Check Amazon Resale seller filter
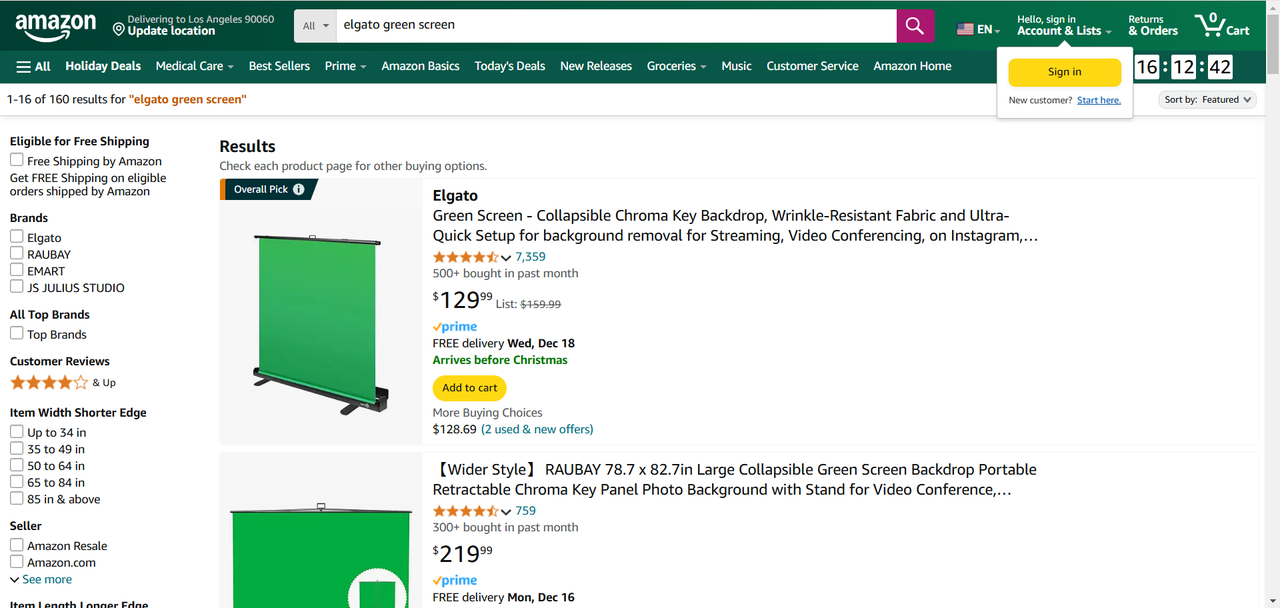 pos(17,545)
